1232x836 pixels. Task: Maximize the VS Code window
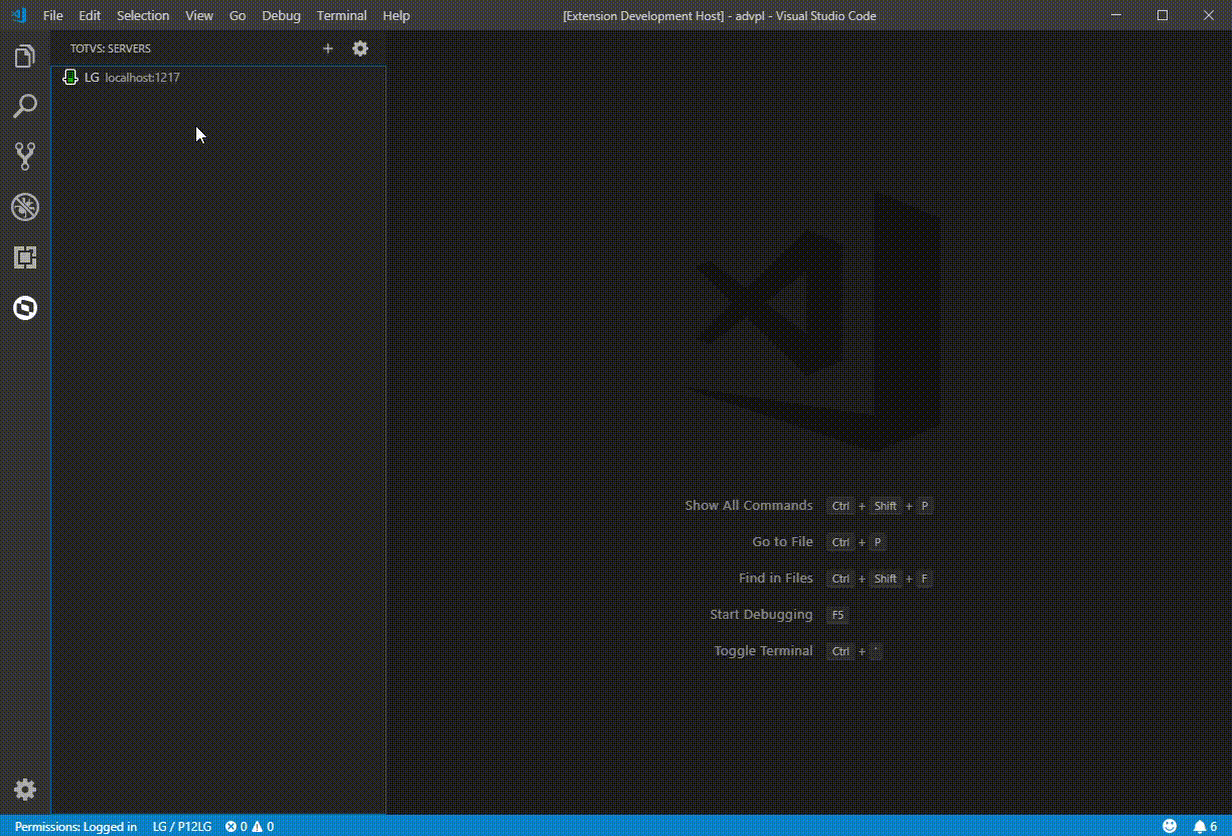tap(1162, 15)
